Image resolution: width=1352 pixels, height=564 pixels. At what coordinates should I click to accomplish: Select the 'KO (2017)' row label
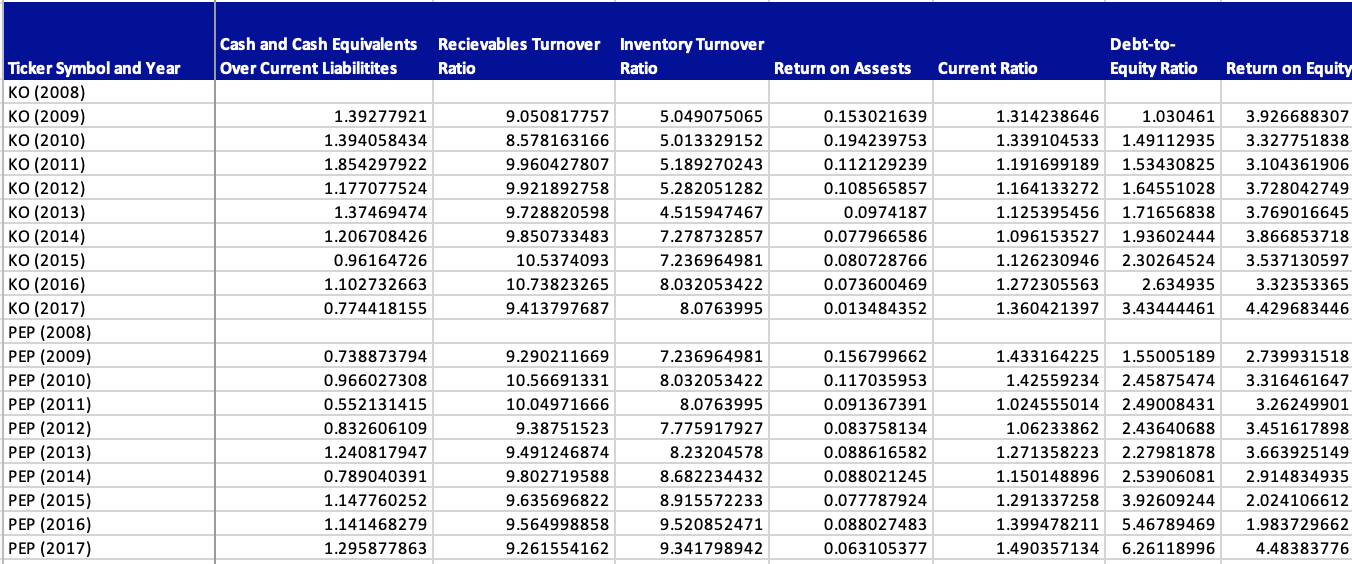107,308
